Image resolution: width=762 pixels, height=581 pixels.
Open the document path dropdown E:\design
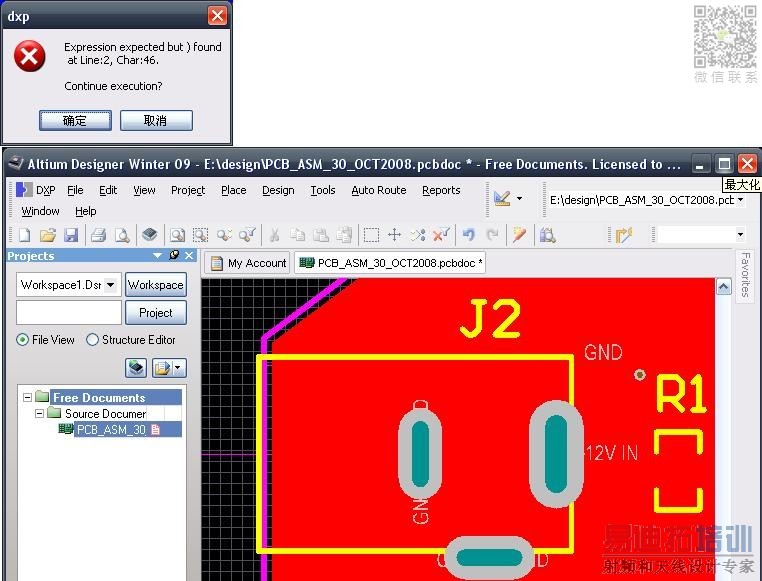coord(741,199)
